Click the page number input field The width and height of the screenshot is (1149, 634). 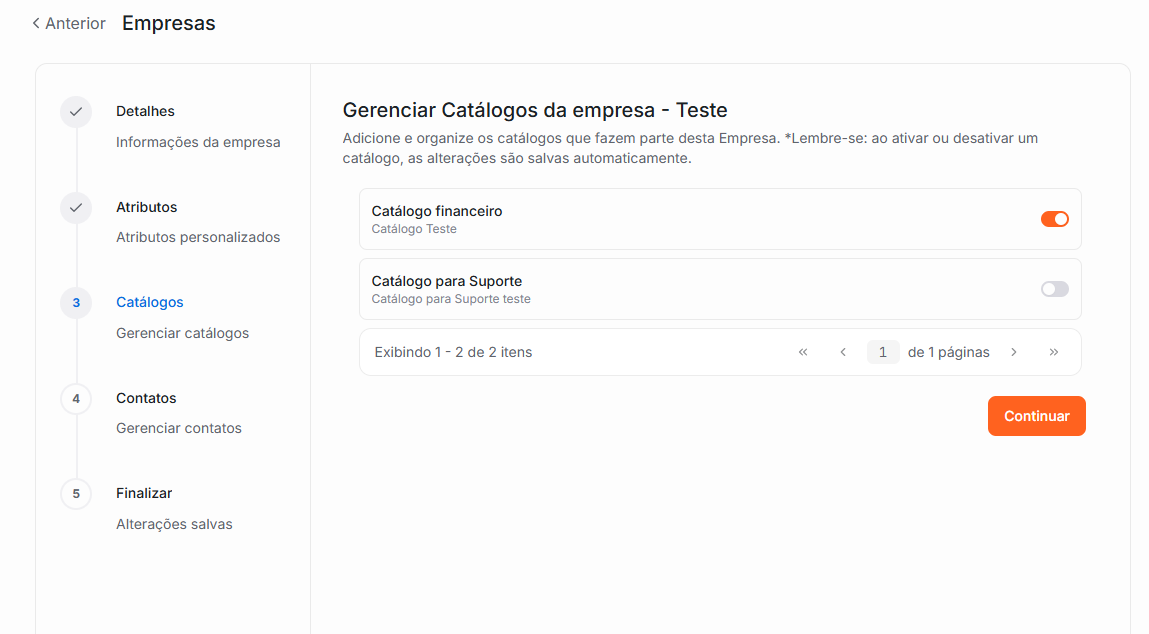pyautogui.click(x=882, y=353)
